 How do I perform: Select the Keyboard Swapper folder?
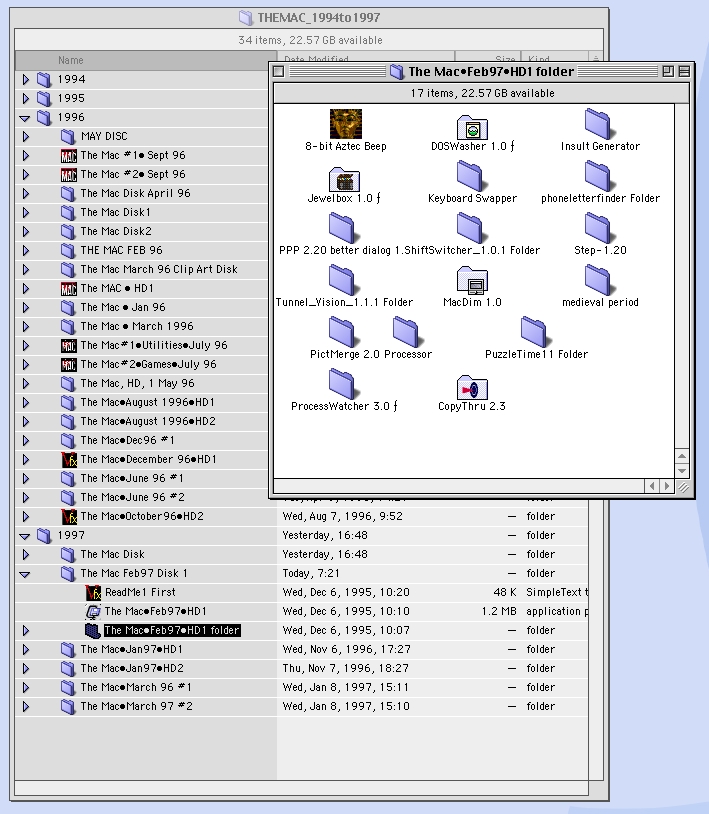pos(470,175)
